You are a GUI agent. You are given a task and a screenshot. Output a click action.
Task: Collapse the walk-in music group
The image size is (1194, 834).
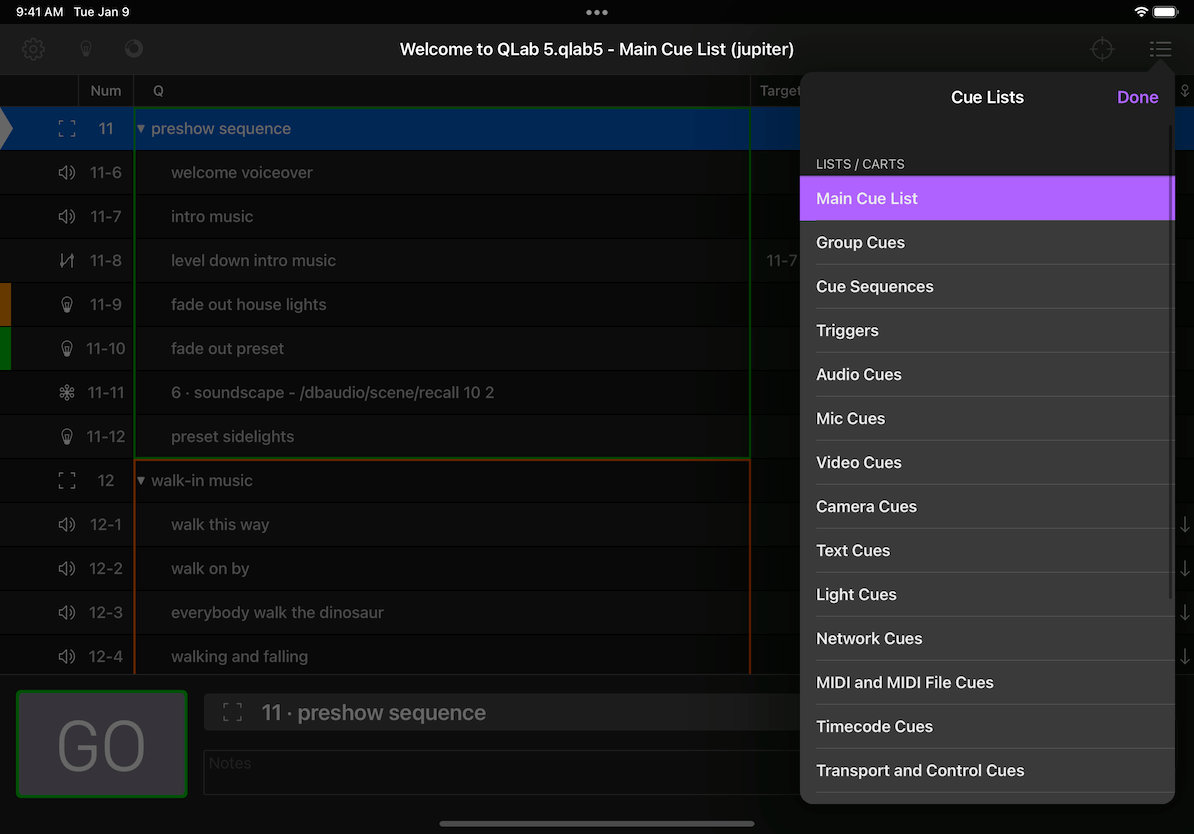pos(140,480)
